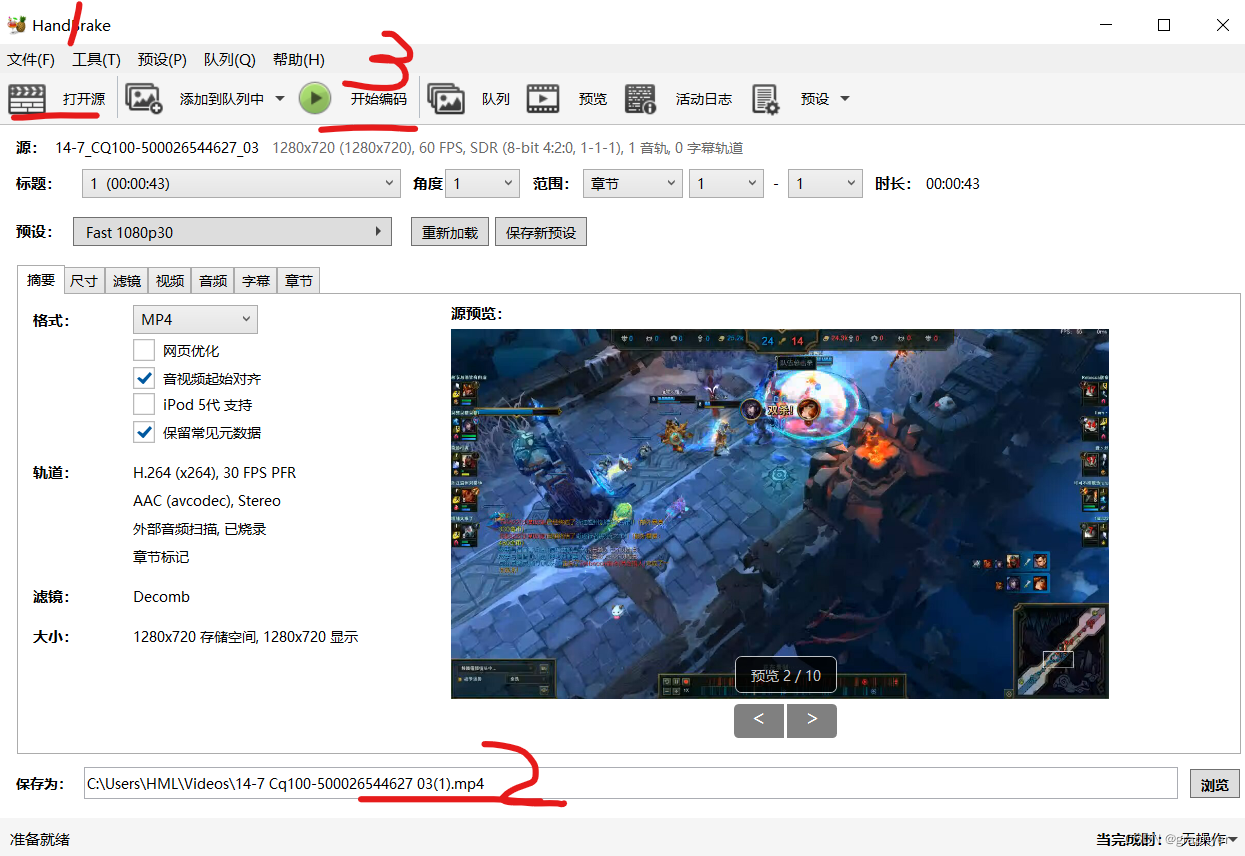
Task: Open the 文件(F) menu
Action: pyautogui.click(x=31, y=60)
